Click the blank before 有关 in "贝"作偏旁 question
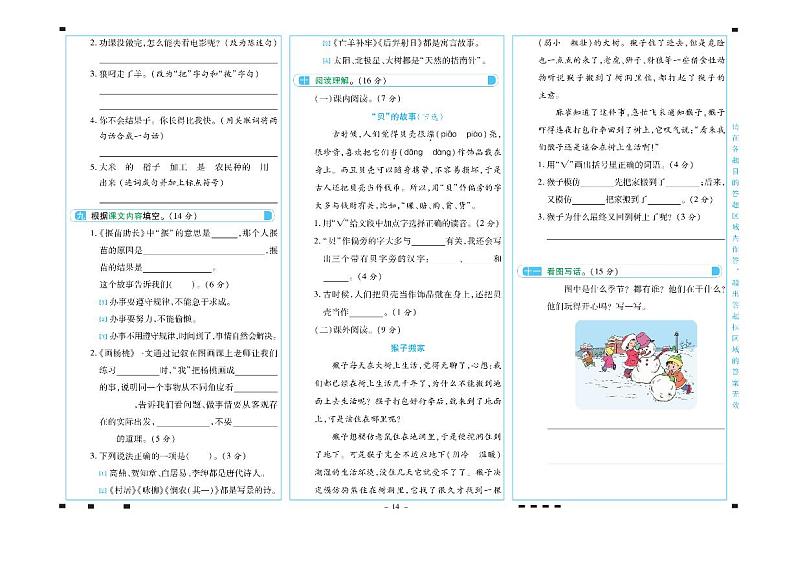 pyautogui.click(x=428, y=242)
